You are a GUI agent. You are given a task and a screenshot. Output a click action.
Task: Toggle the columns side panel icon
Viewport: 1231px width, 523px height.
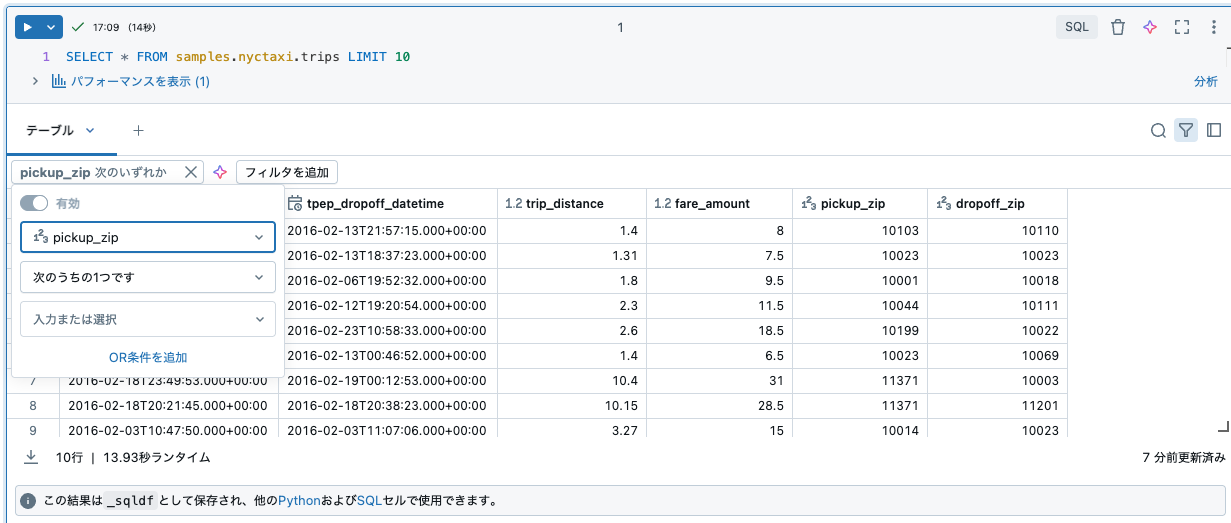pos(1214,130)
